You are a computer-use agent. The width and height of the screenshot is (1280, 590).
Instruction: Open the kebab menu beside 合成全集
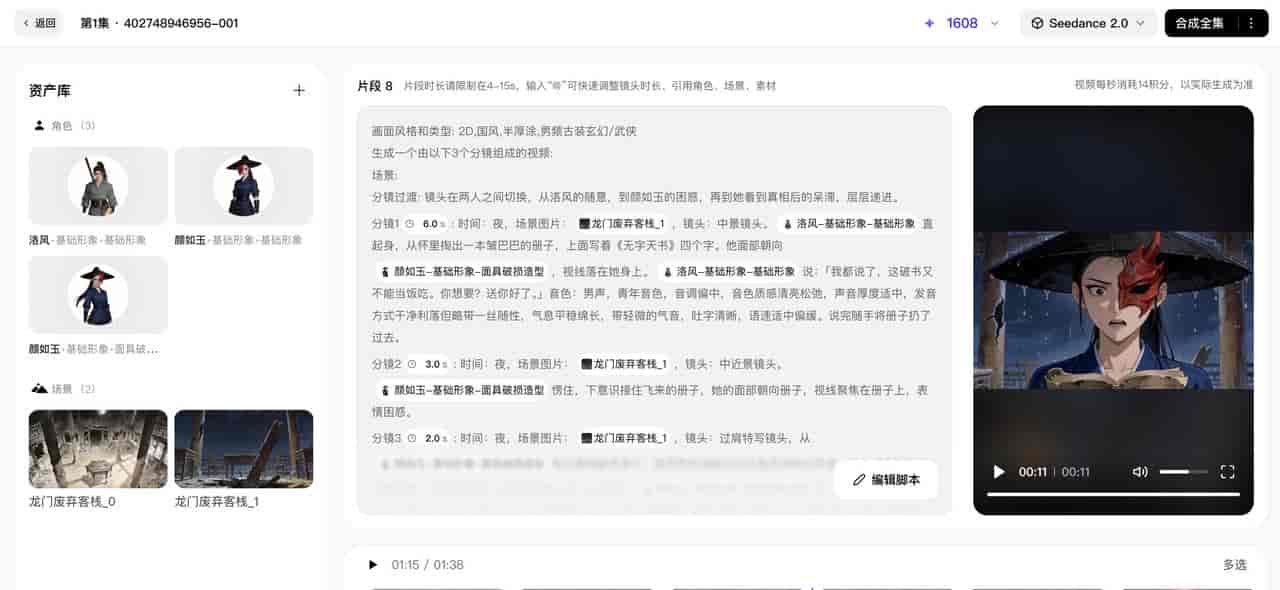[x=1251, y=21]
